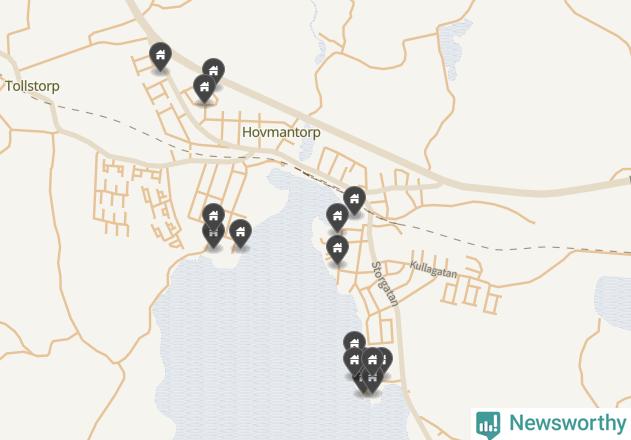Click the house marker just below the highway marker
This screenshot has height=440, width=631.
204,88
